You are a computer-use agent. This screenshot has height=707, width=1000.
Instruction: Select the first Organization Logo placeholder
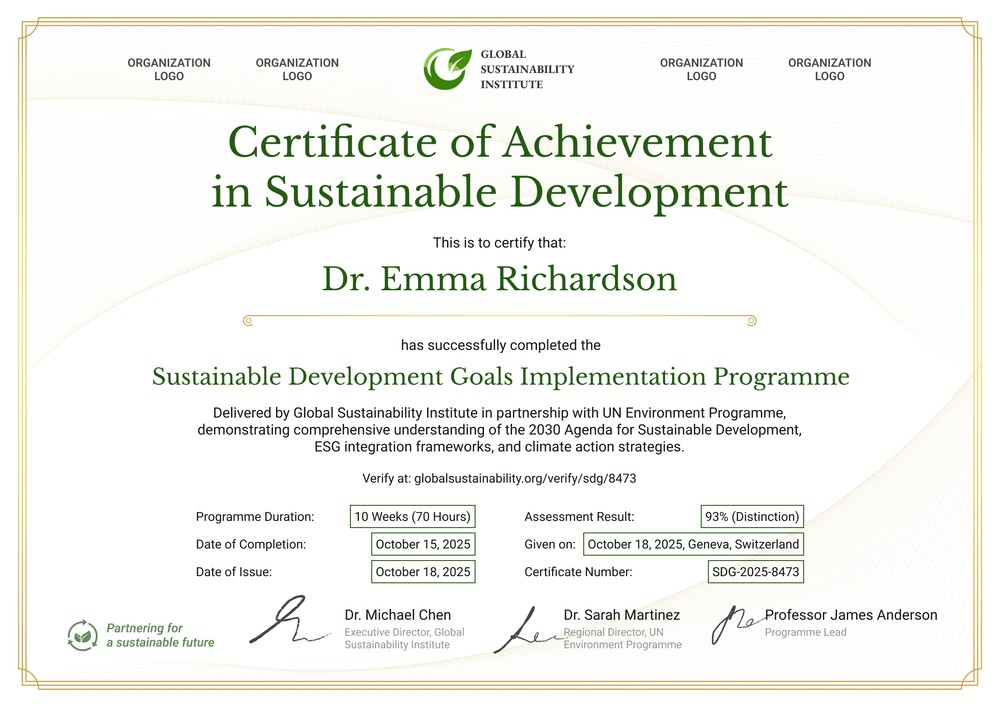tap(168, 69)
